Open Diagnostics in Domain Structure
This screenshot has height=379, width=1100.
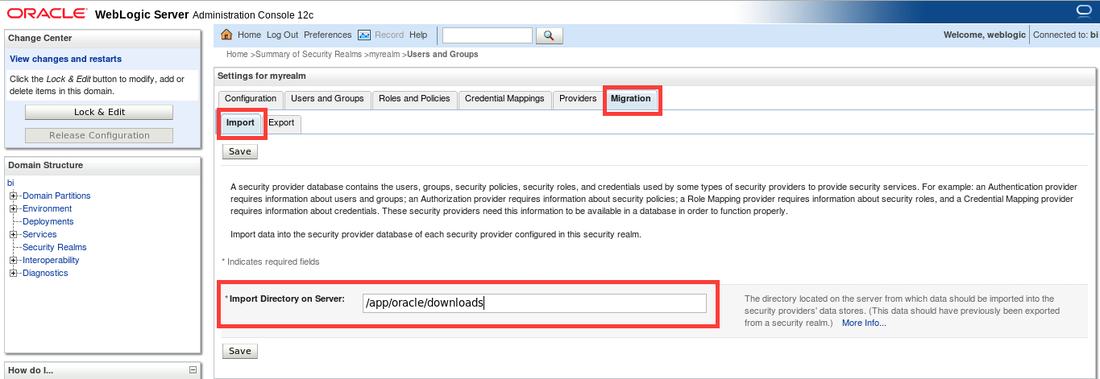click(x=45, y=273)
